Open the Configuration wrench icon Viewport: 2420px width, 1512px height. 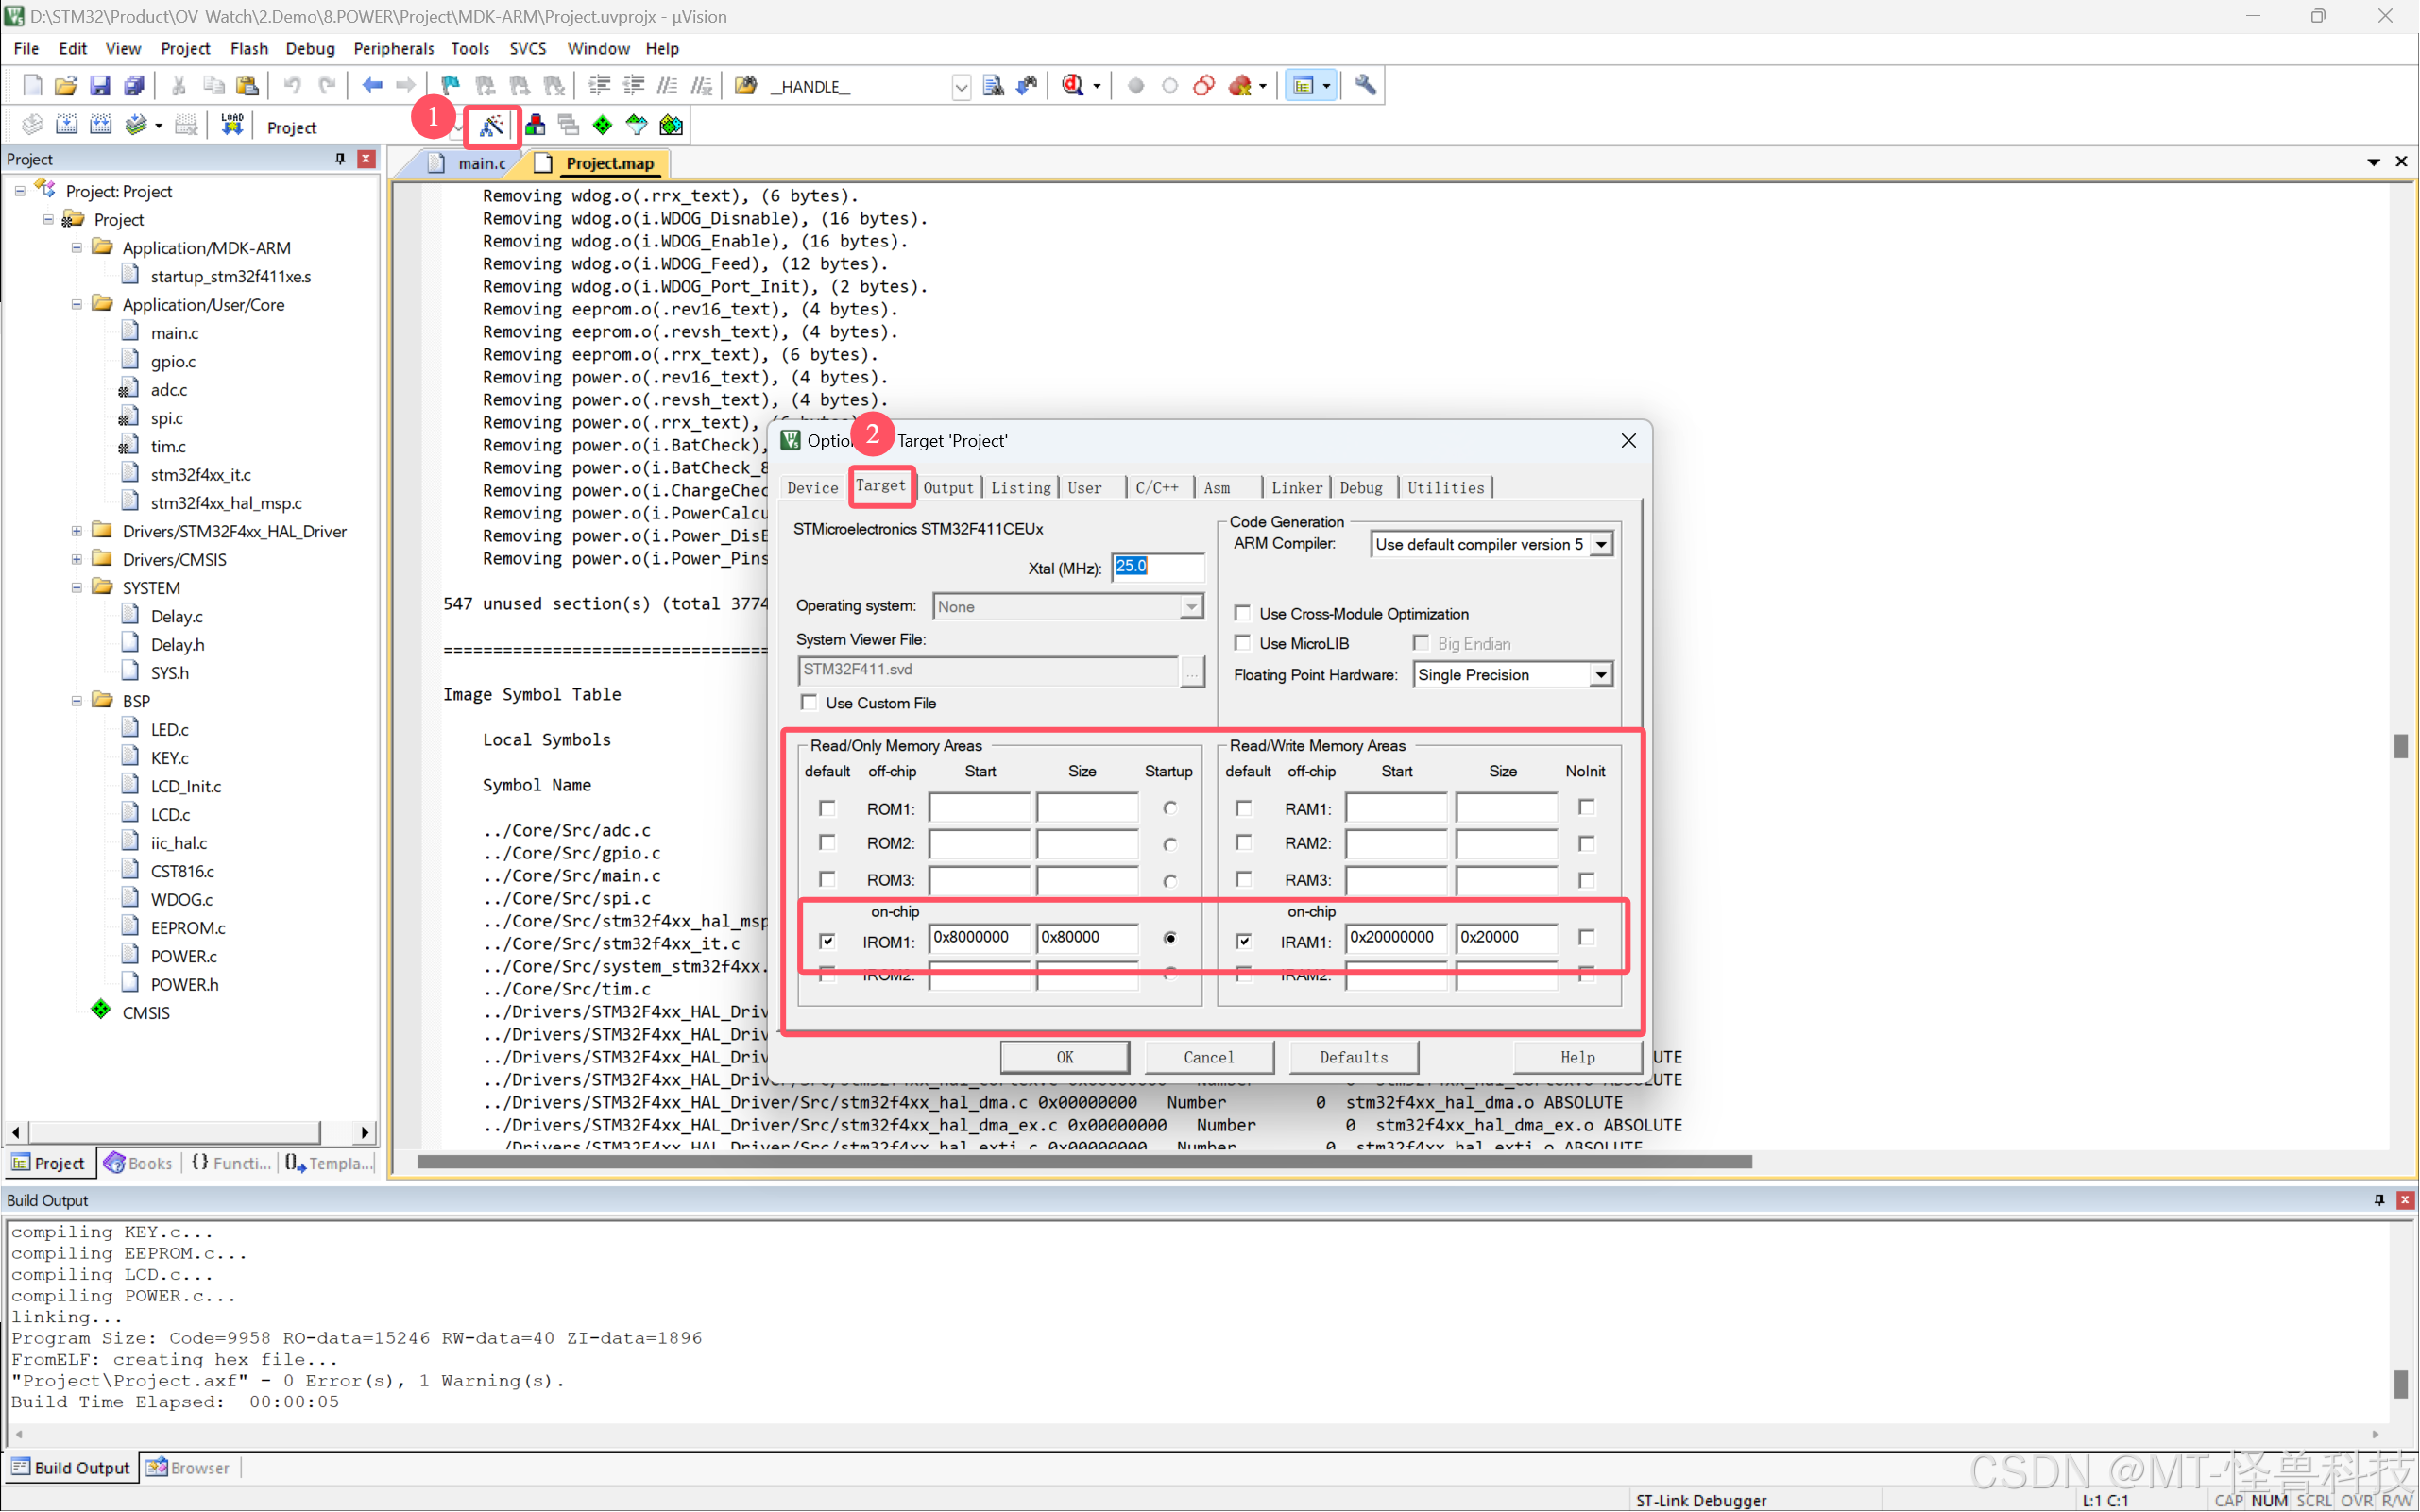point(1365,86)
